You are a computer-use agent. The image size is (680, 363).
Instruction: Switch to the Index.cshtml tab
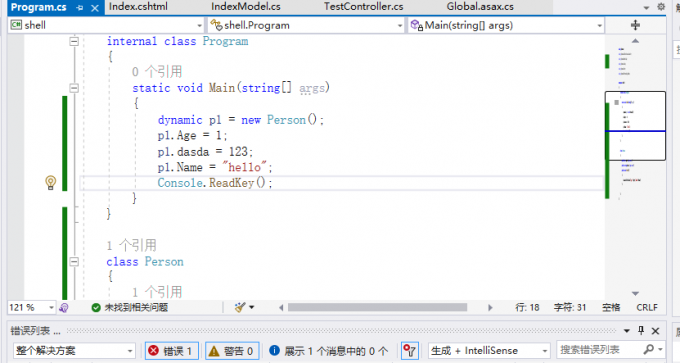(138, 7)
